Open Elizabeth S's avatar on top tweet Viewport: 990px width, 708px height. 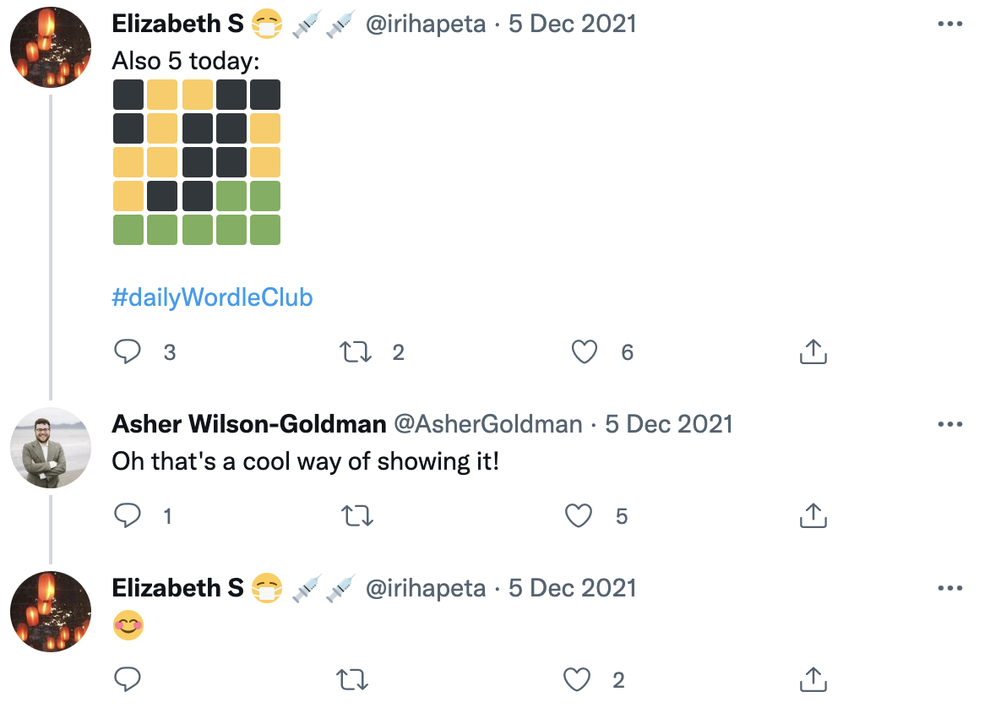pyautogui.click(x=50, y=46)
